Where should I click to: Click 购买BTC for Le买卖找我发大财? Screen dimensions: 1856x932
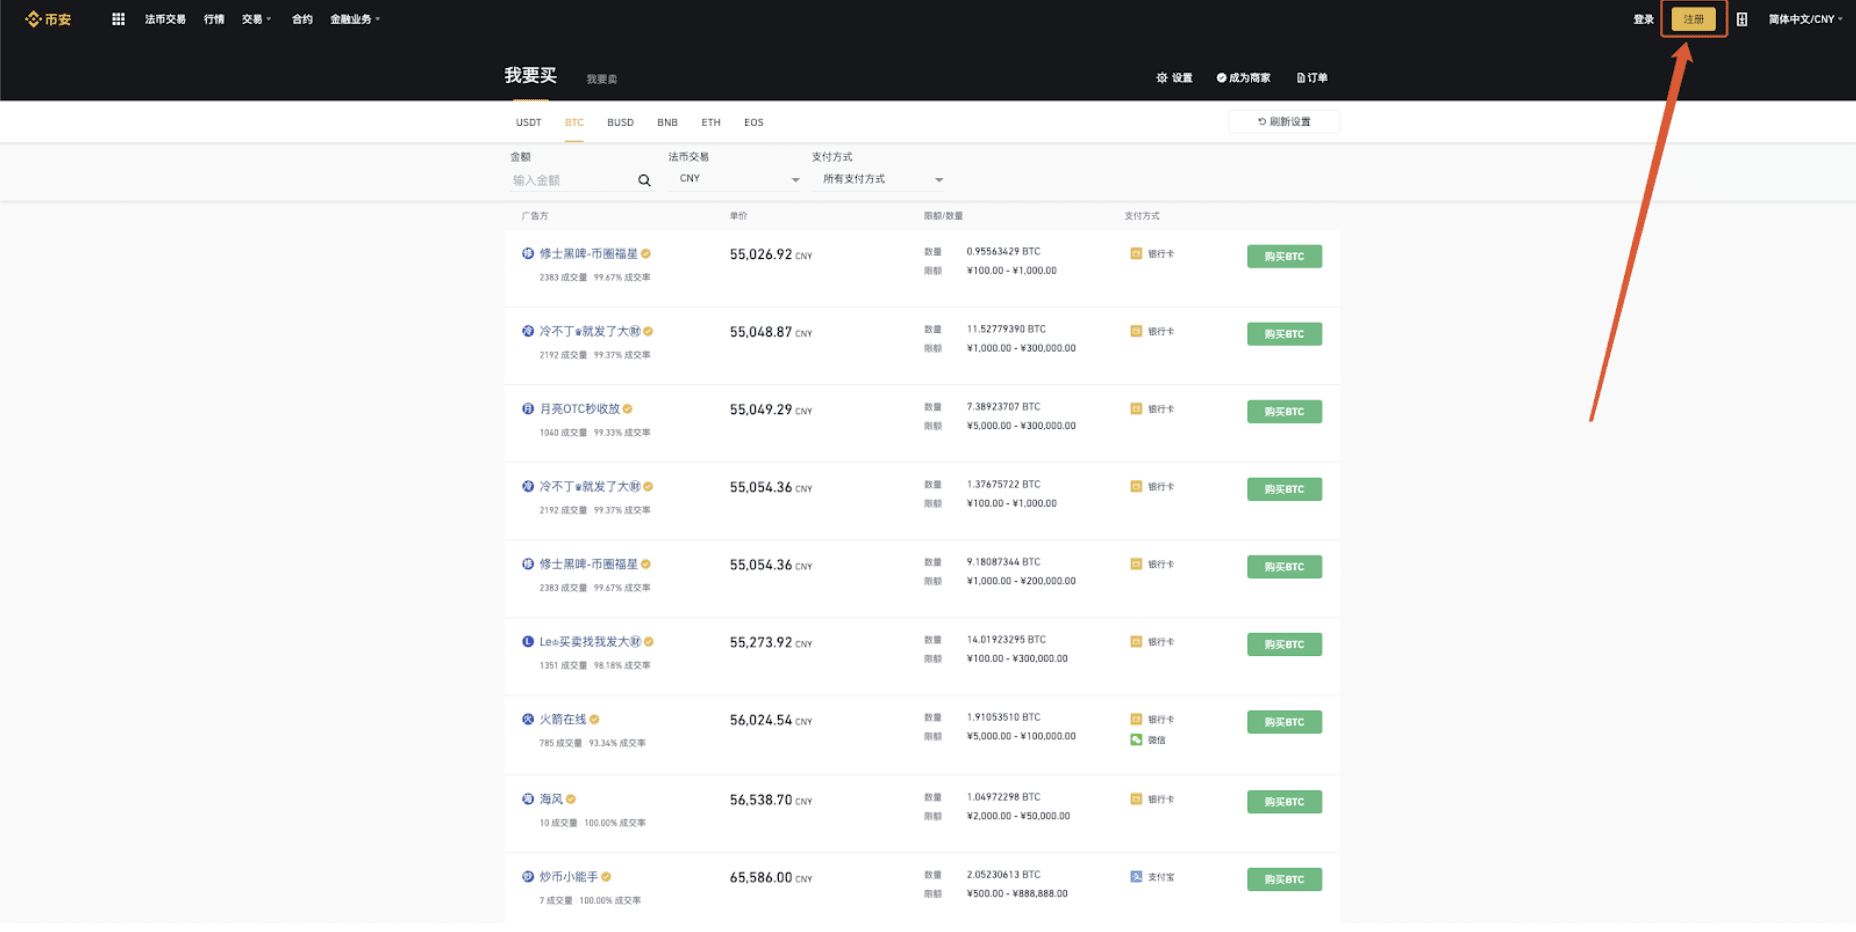pyautogui.click(x=1284, y=645)
